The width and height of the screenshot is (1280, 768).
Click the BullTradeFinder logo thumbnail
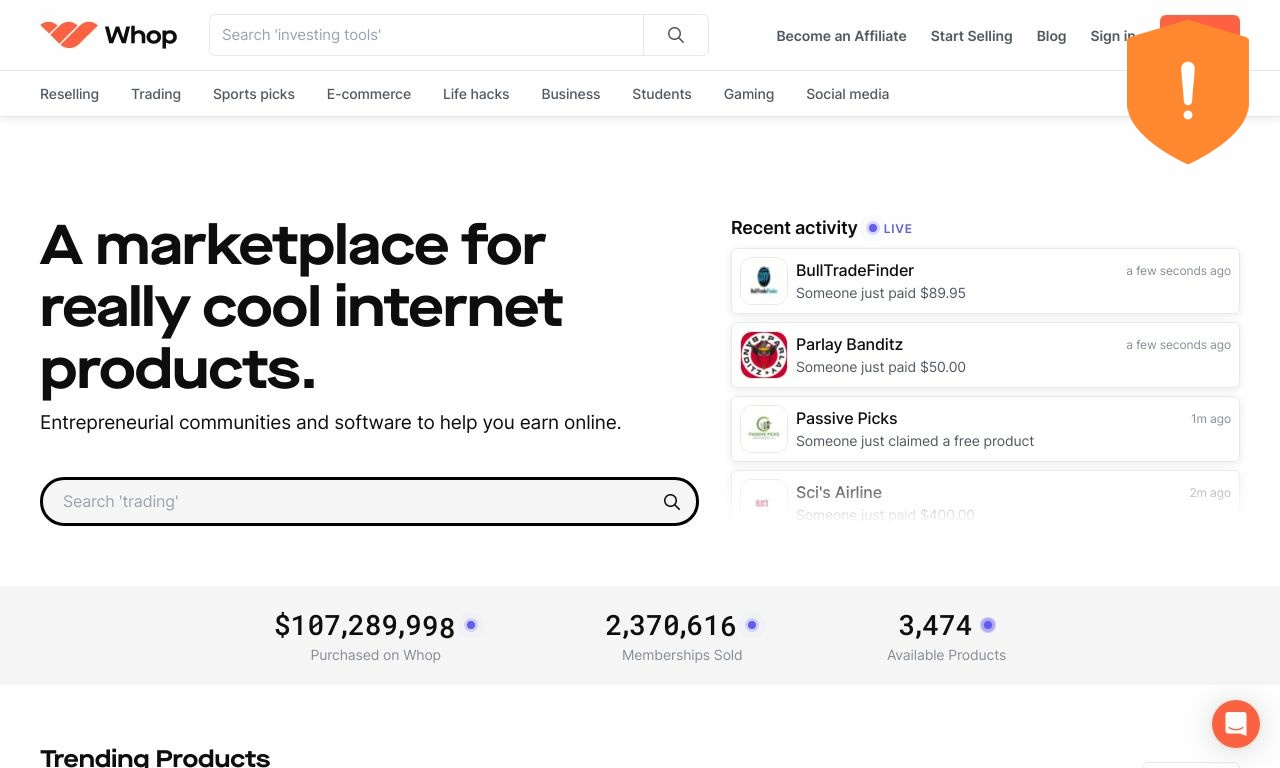click(764, 281)
